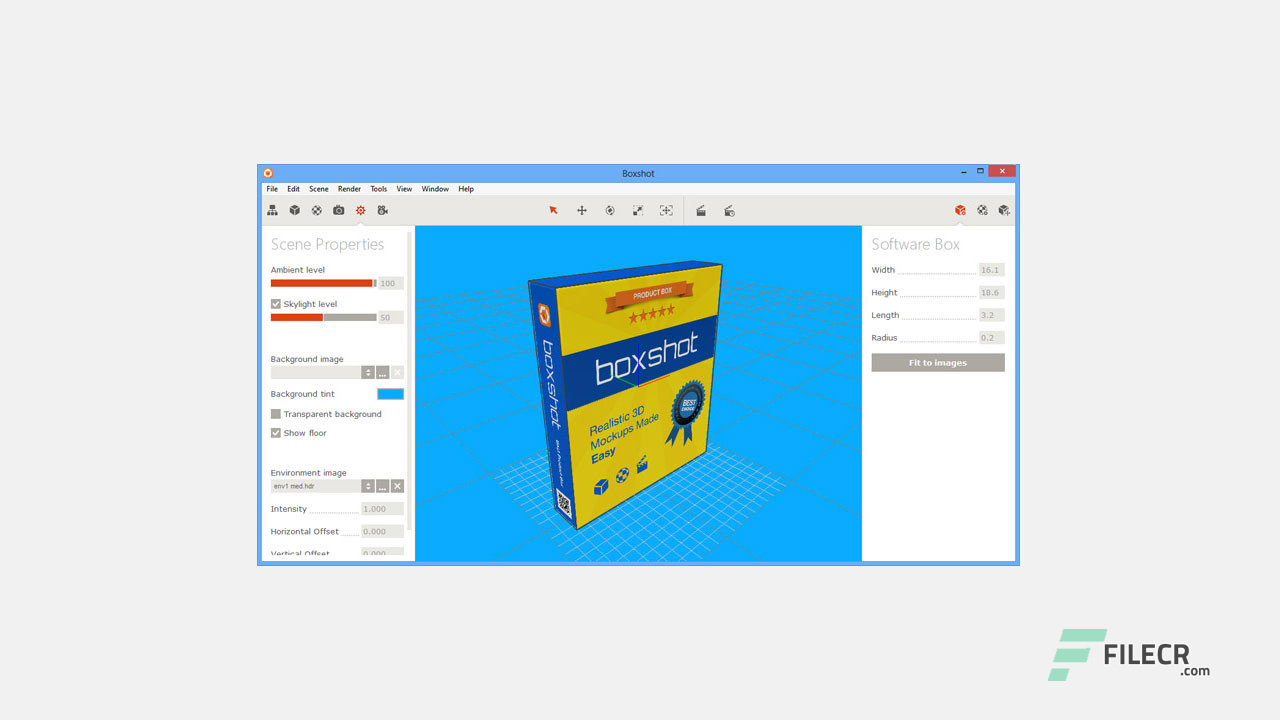Adjust the Ambient level slider

click(324, 283)
